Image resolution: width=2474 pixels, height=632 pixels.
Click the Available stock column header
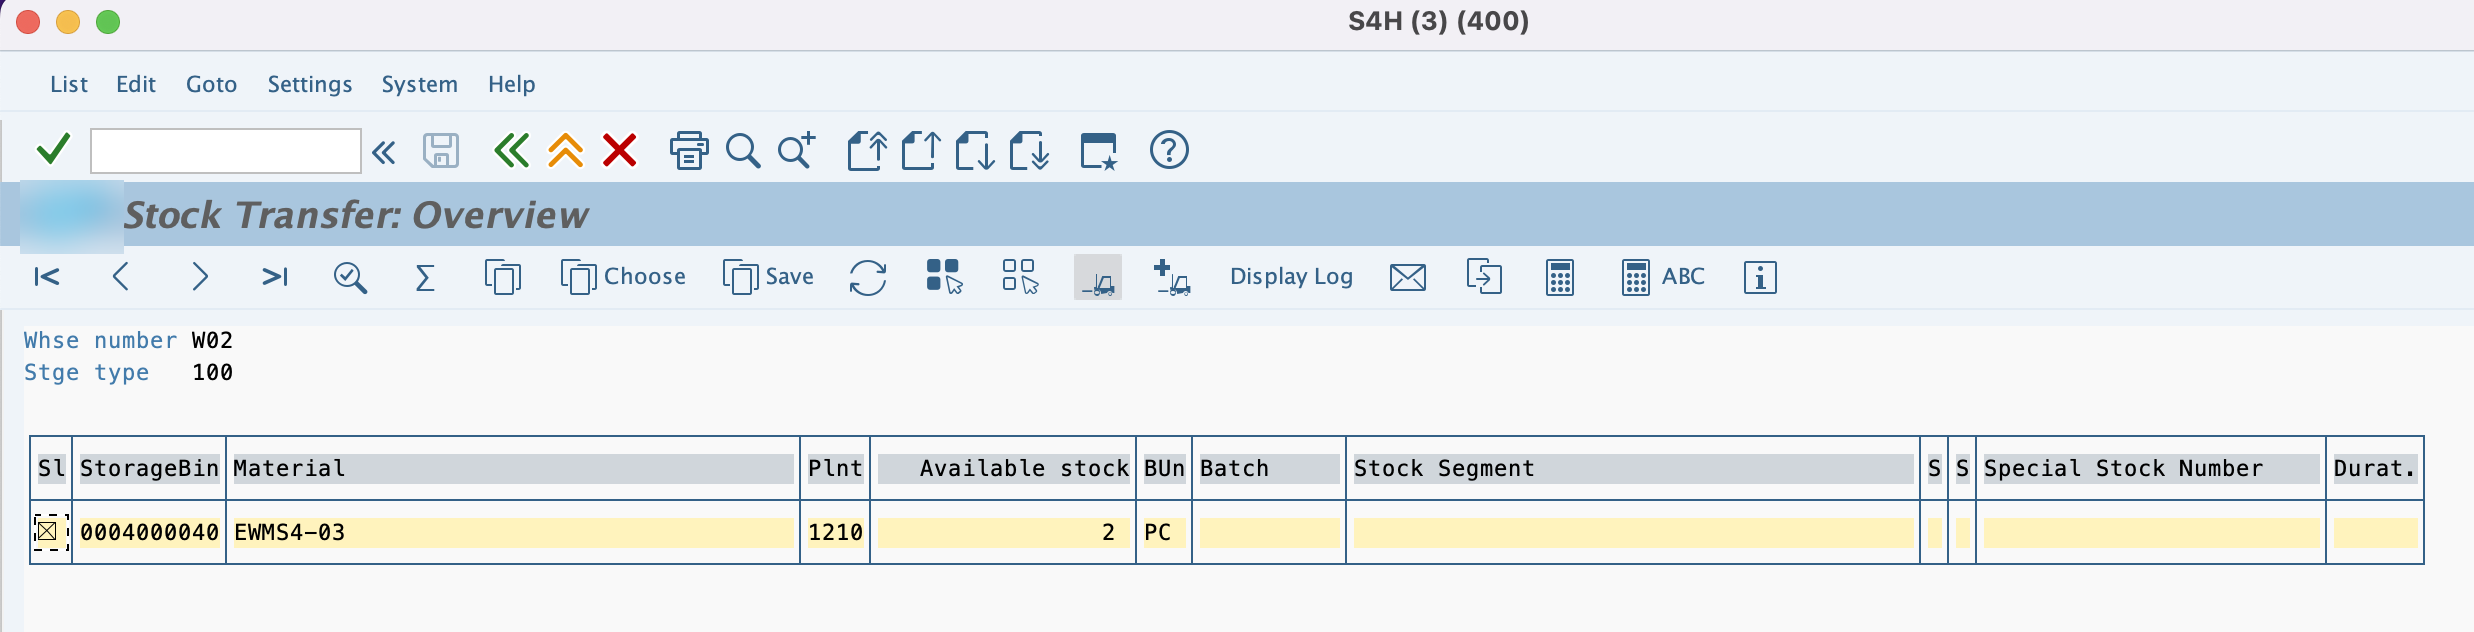coord(1004,468)
